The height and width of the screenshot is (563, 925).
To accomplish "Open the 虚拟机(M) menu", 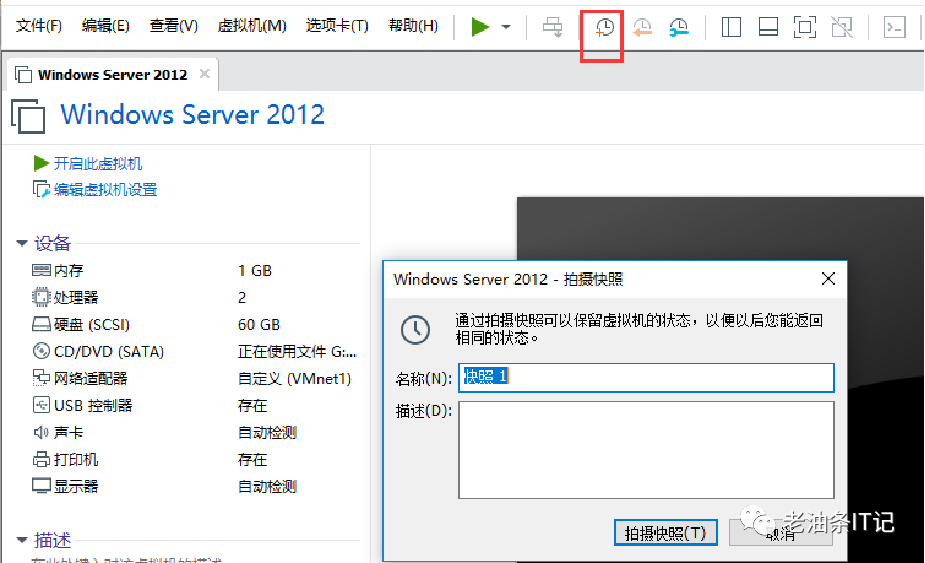I will pos(252,26).
